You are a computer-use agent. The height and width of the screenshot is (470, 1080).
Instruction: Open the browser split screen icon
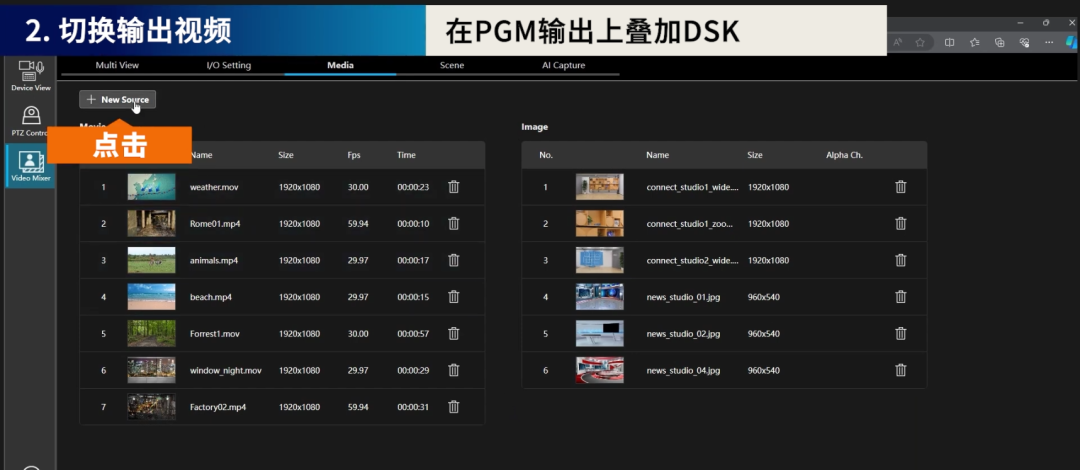point(949,42)
